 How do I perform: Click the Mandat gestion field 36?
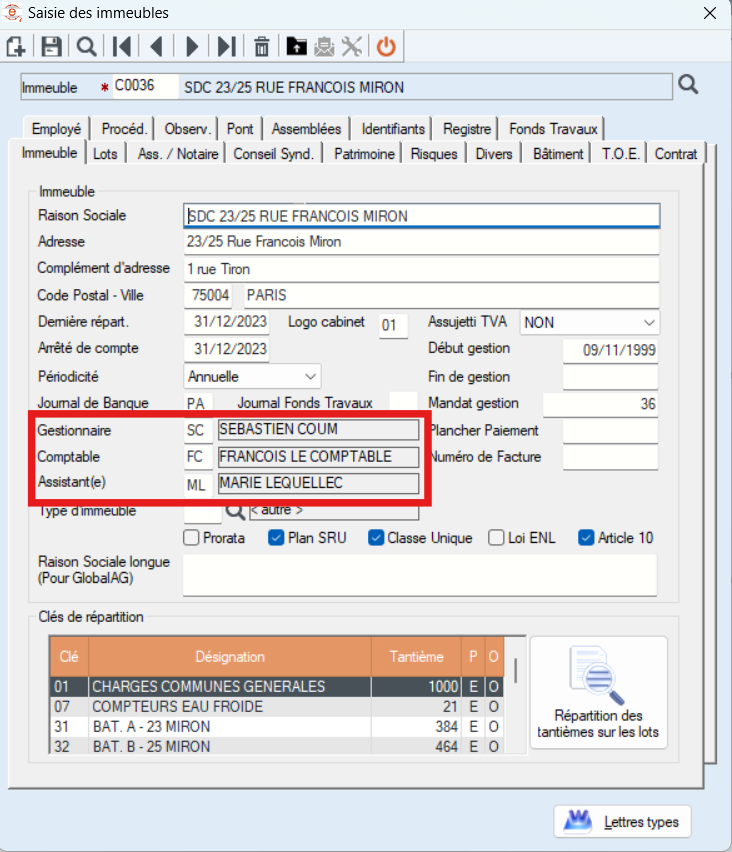(x=600, y=404)
